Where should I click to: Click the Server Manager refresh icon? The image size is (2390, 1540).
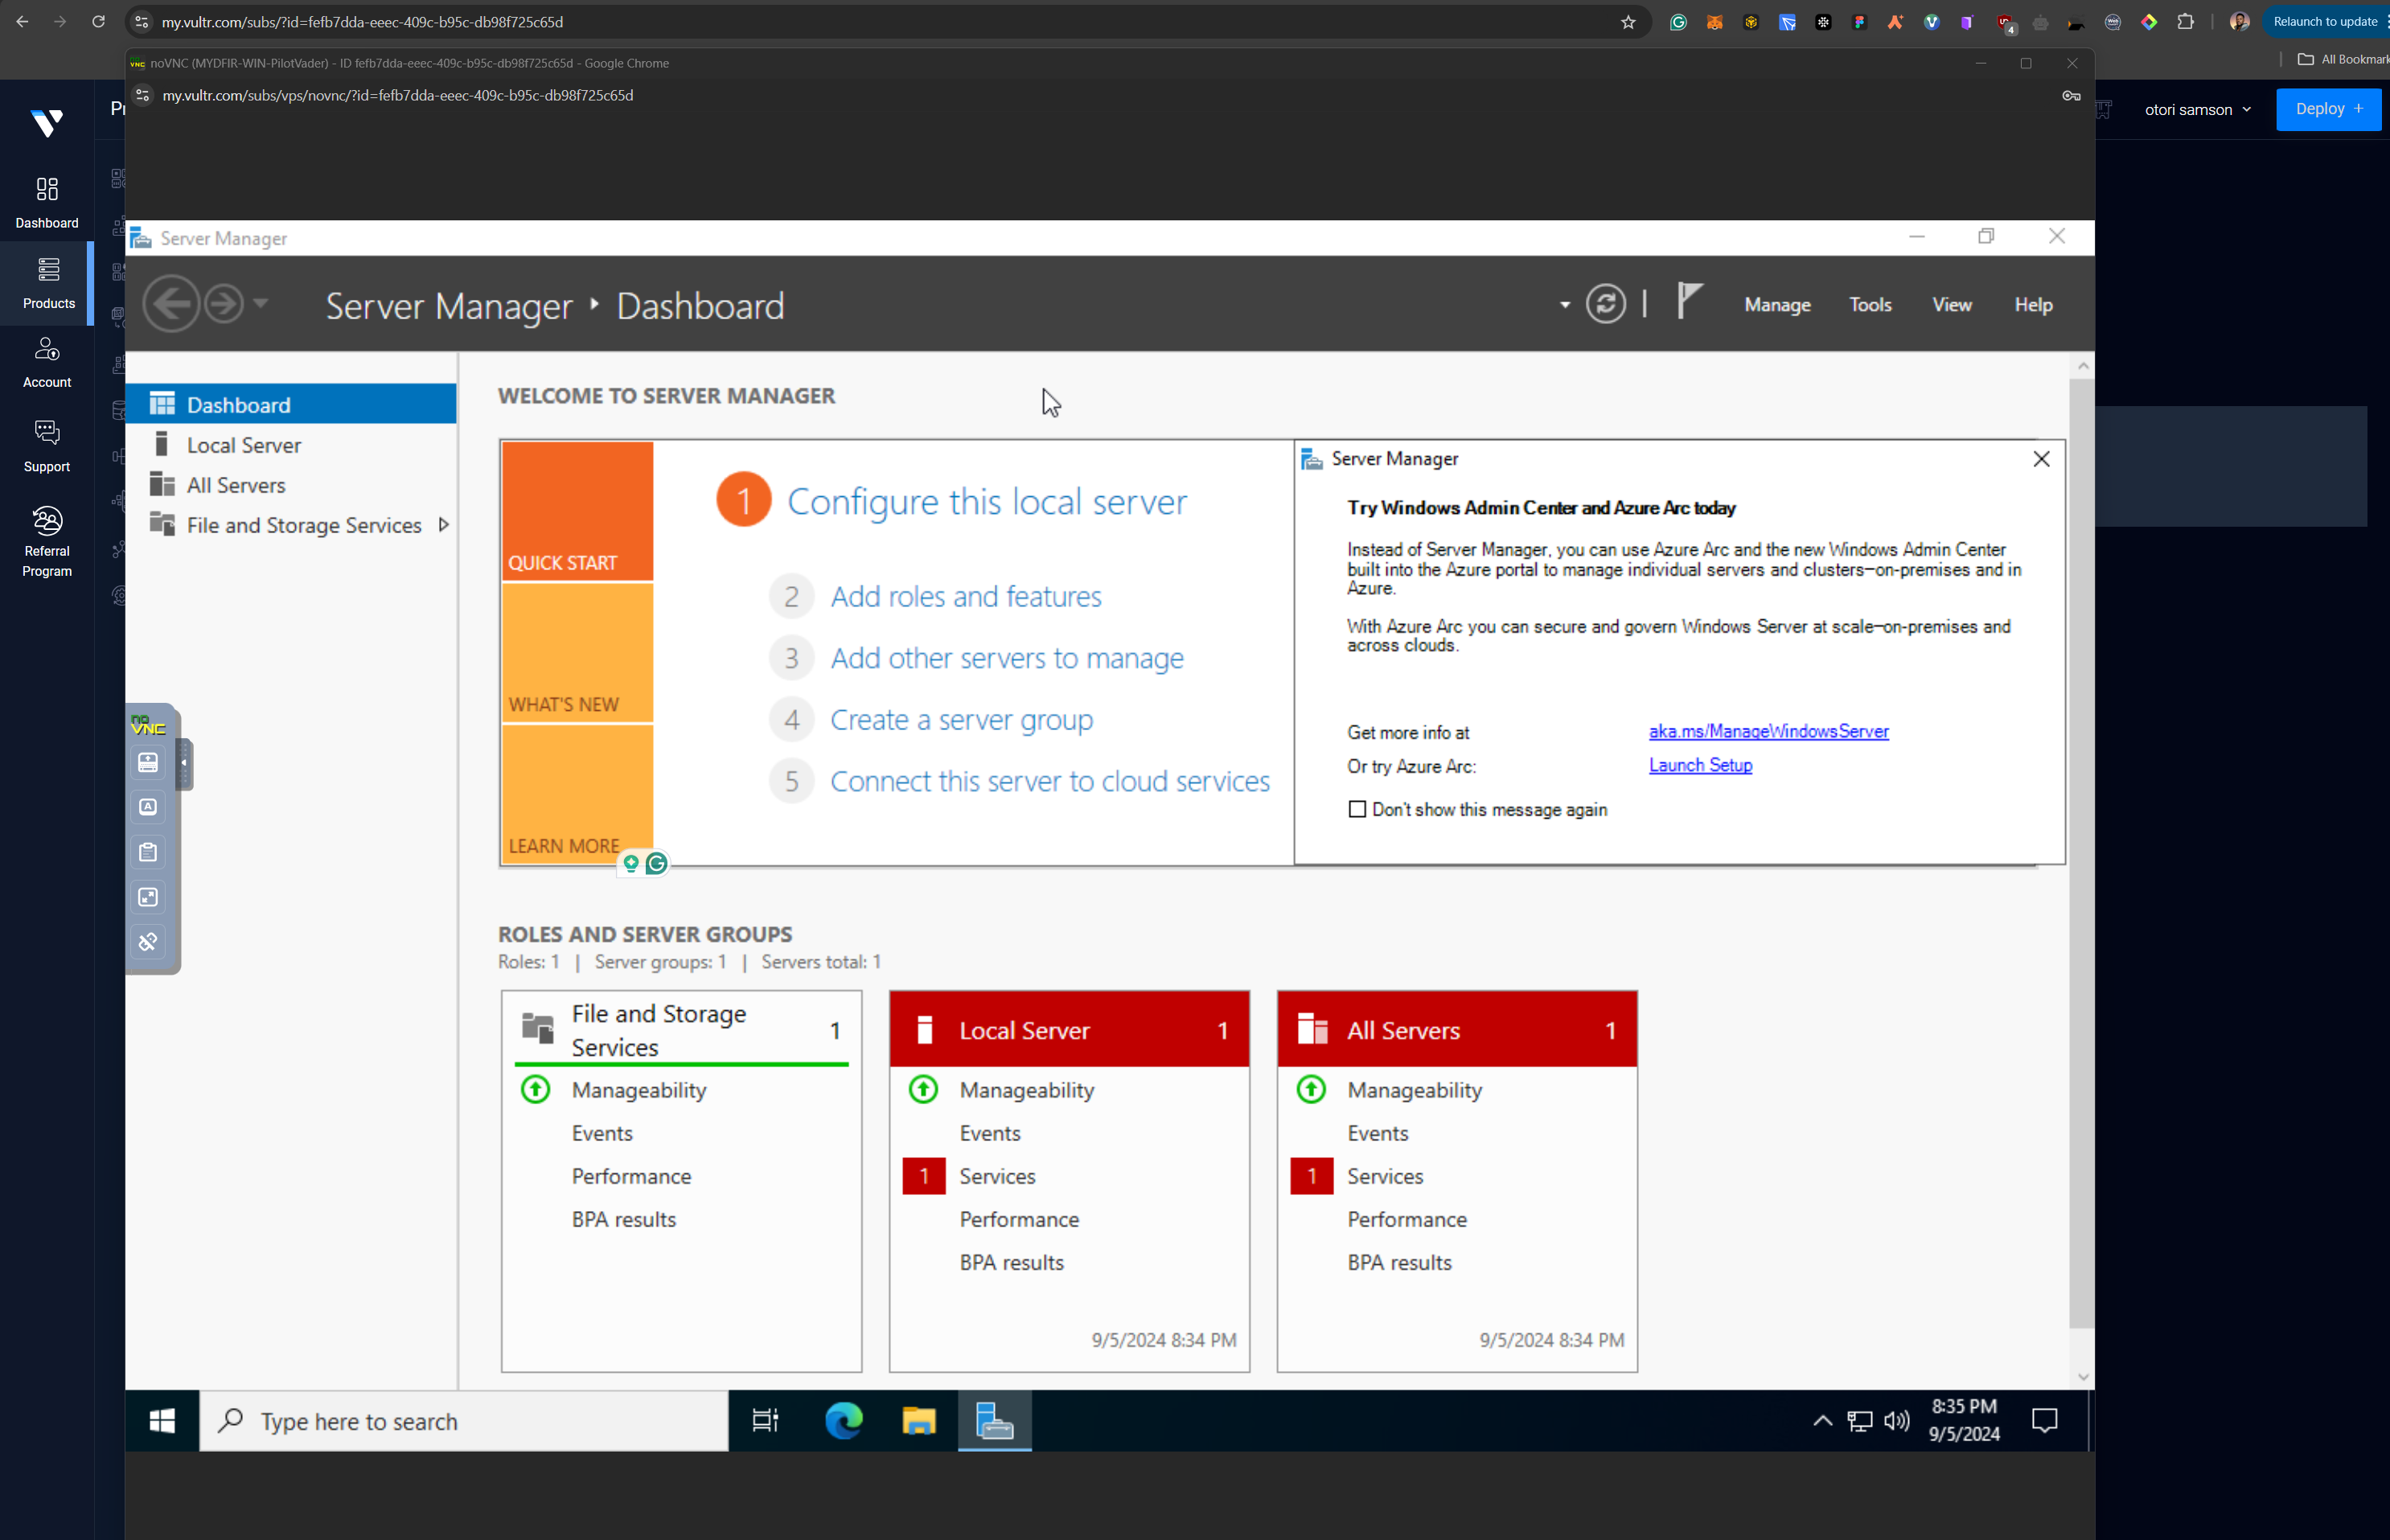coord(1605,304)
